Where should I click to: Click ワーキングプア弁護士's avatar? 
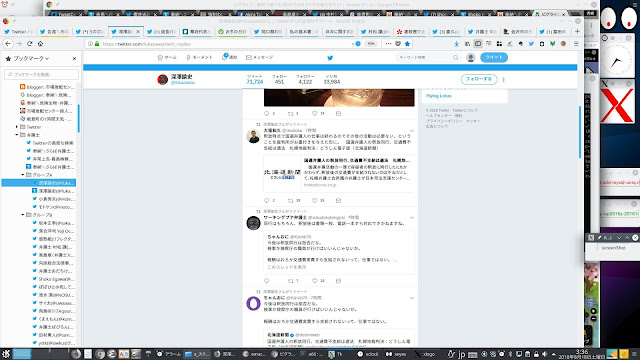(x=253, y=223)
